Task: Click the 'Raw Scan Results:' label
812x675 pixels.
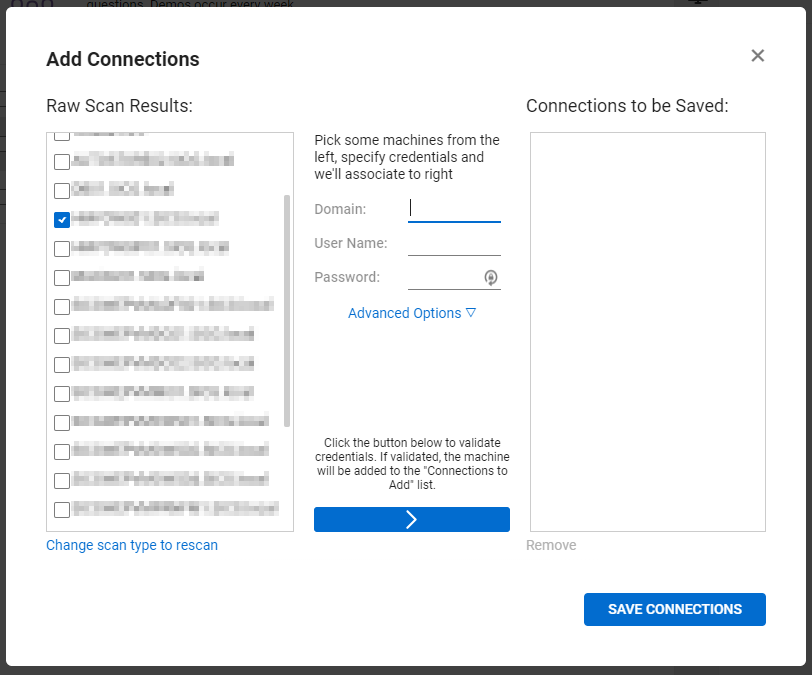Action: point(119,106)
